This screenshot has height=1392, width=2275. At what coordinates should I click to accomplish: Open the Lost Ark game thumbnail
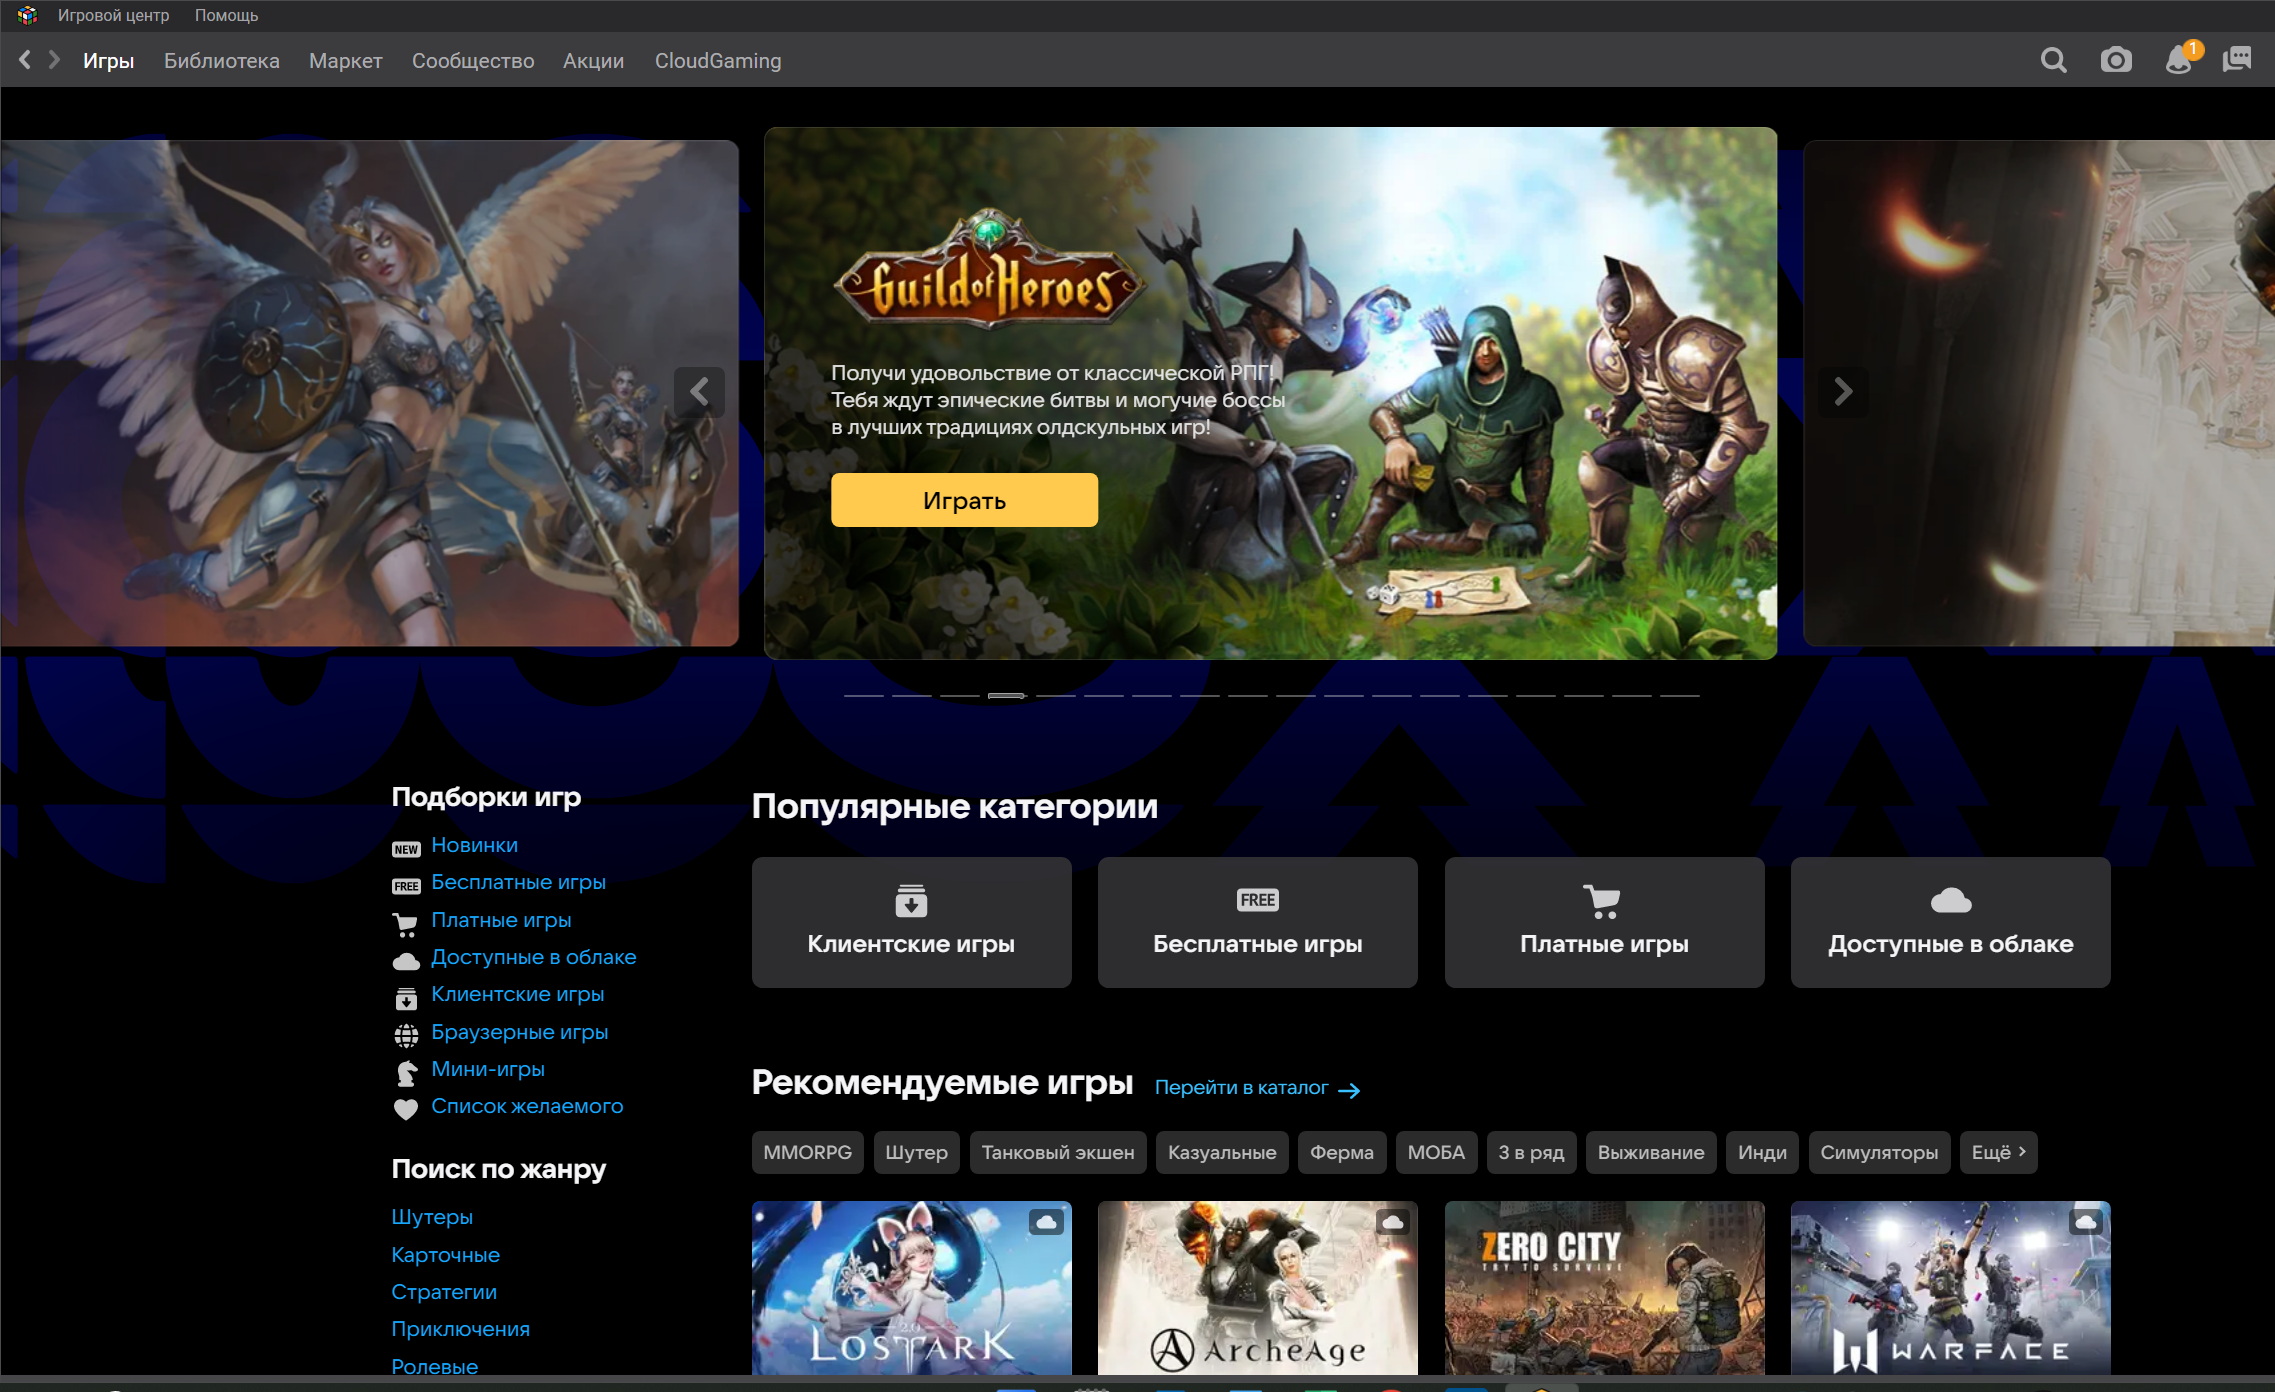911,1288
